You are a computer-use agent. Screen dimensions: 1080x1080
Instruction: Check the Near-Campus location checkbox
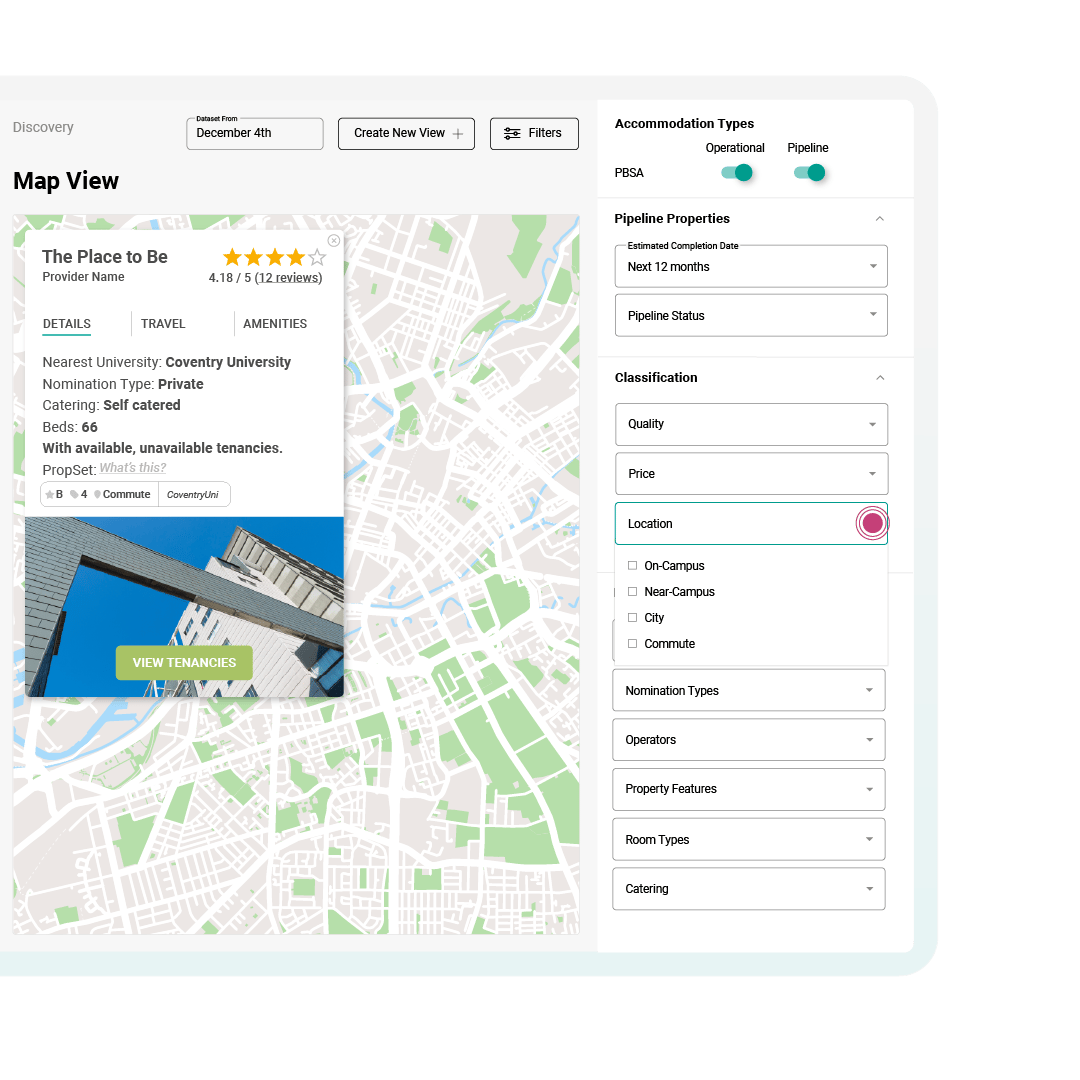[632, 591]
